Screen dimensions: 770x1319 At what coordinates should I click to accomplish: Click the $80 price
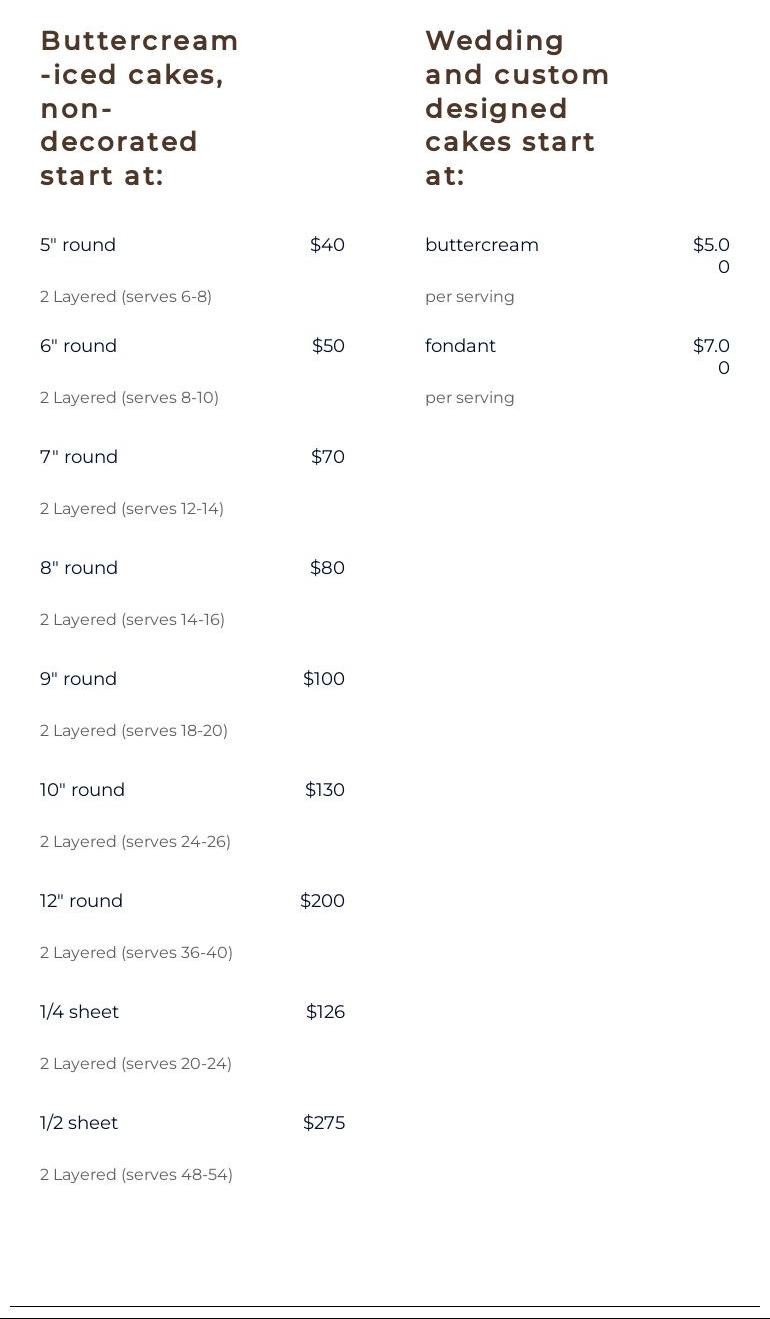pos(327,568)
